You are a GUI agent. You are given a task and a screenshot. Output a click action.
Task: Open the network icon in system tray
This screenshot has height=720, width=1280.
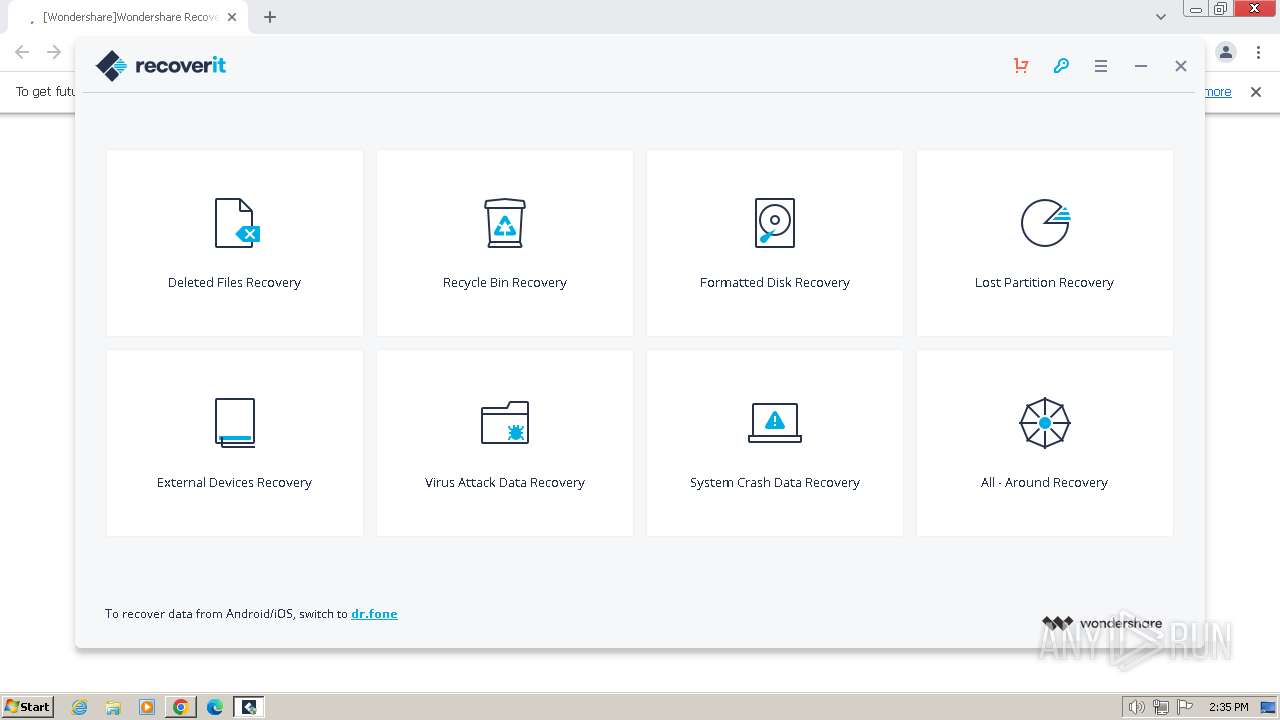click(1161, 707)
